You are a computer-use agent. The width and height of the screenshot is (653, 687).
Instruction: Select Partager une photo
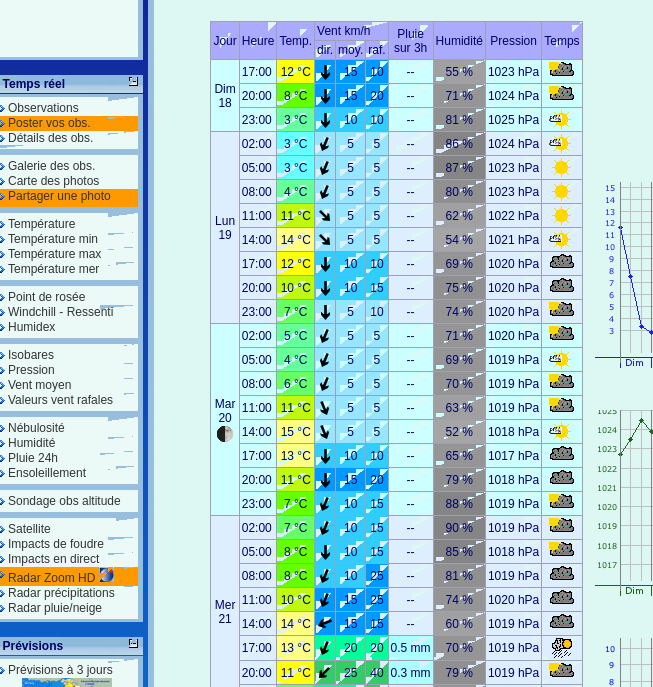59,196
